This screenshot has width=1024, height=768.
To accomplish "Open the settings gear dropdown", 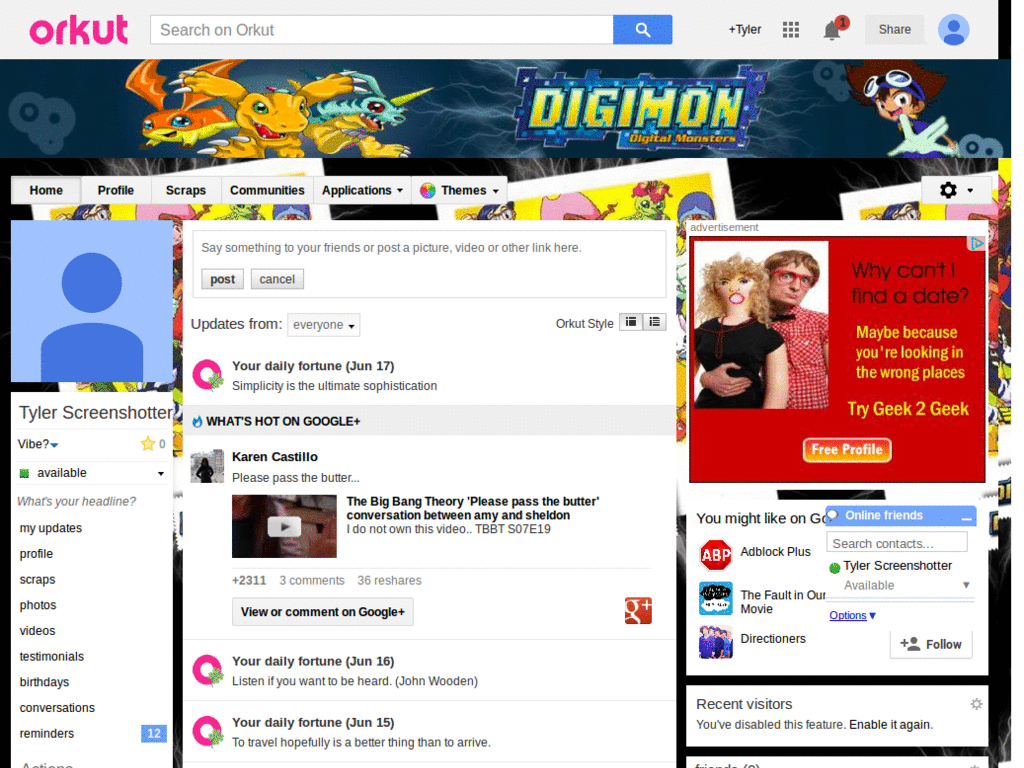I will coord(956,190).
